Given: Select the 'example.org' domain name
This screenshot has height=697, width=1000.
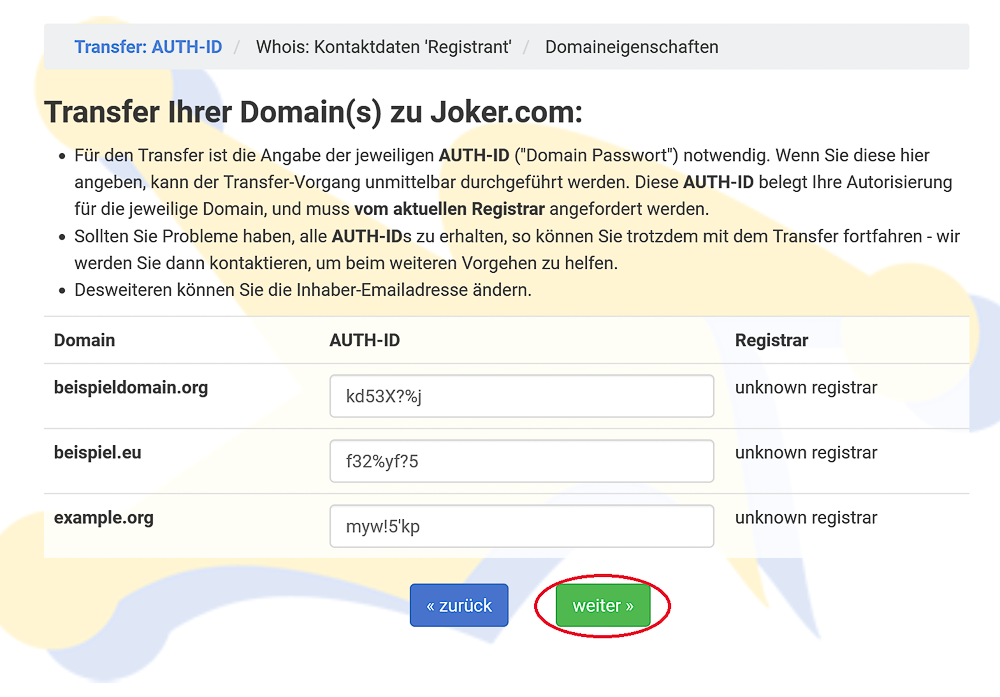Looking at the screenshot, I should [103, 518].
